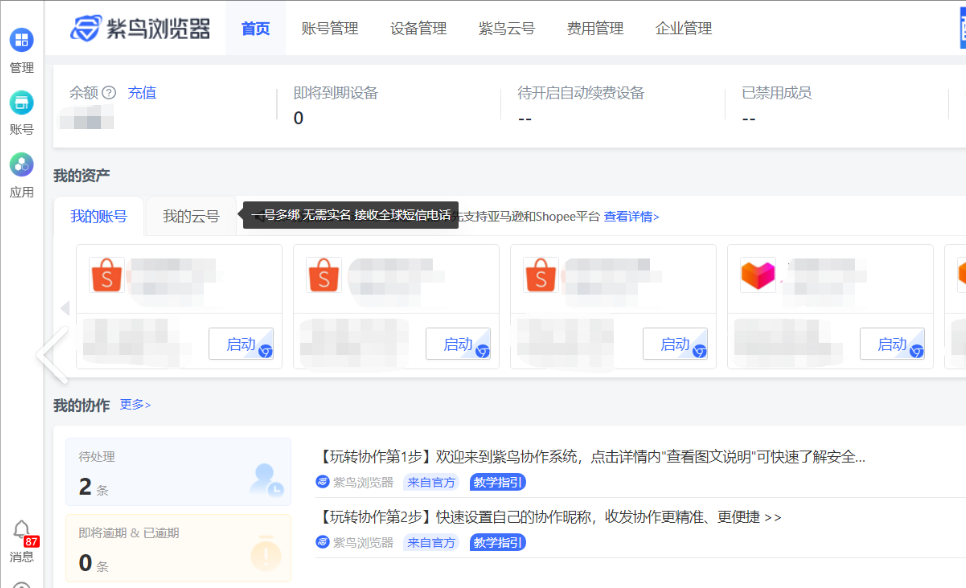
Task: Click the pink platform icon on the fourth card
Action: coord(757,273)
